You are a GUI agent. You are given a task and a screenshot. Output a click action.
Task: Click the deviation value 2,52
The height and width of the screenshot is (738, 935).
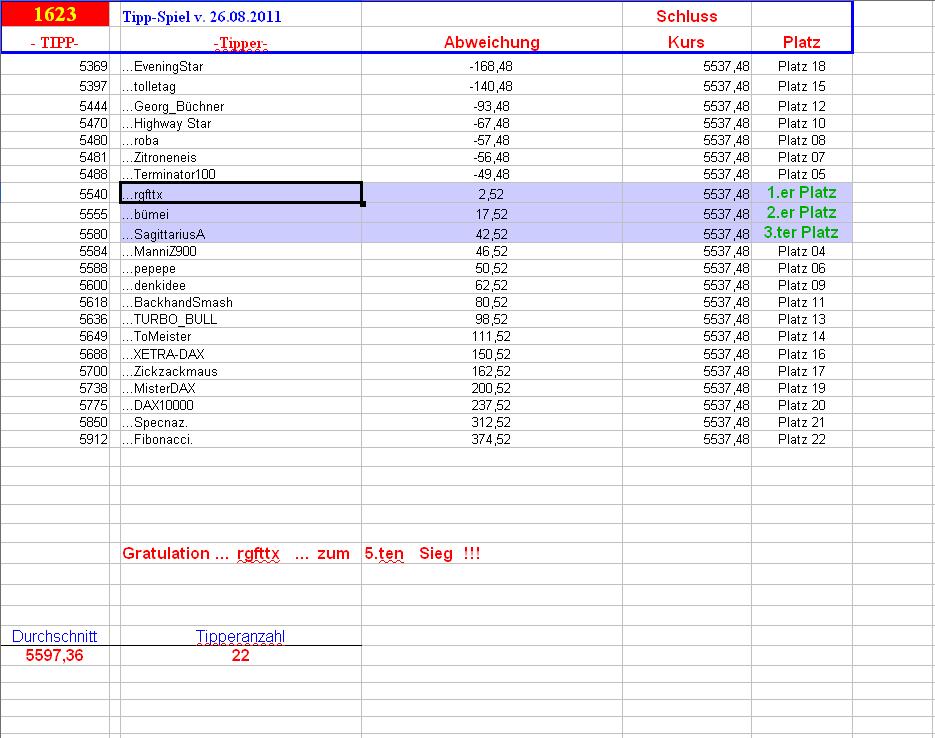click(x=492, y=194)
